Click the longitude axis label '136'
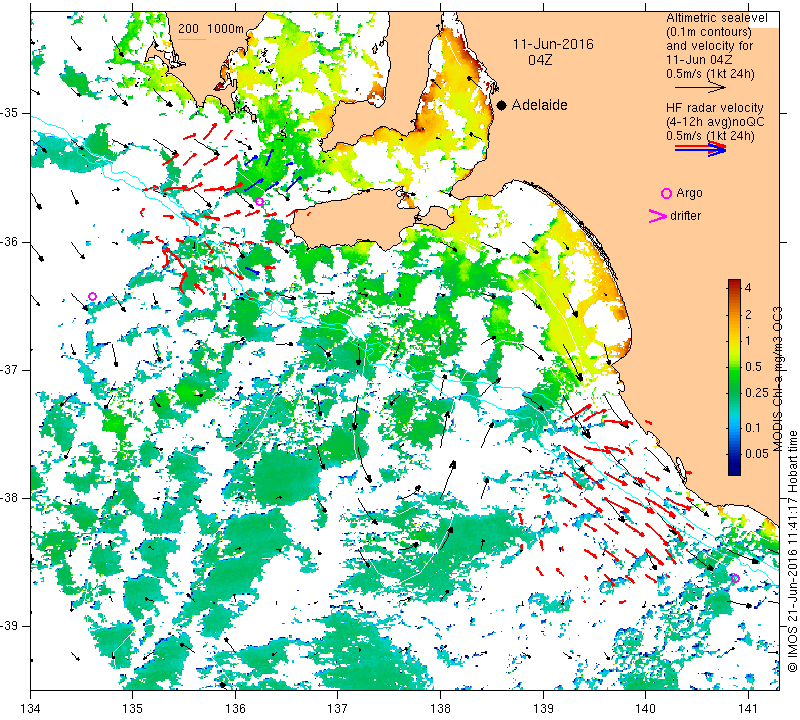The image size is (800, 720). (236, 709)
